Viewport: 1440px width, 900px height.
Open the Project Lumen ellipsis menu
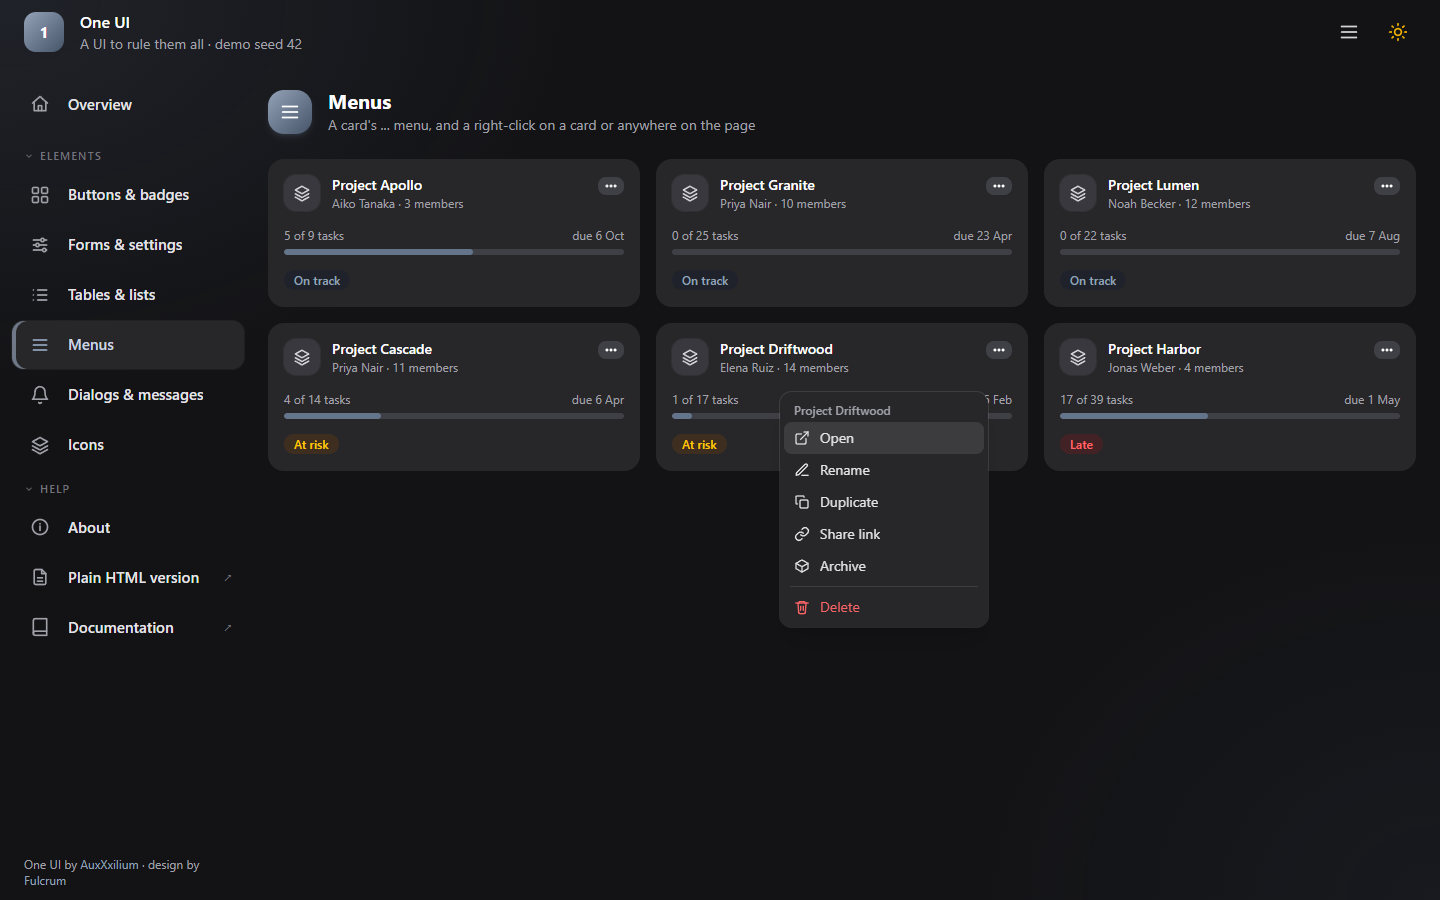1387,186
